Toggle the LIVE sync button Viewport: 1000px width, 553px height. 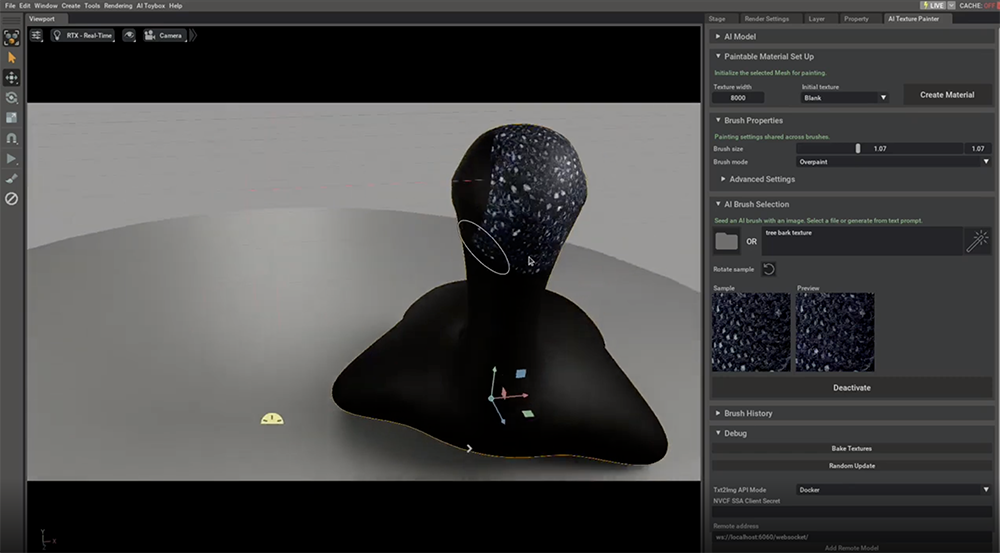[x=932, y=6]
